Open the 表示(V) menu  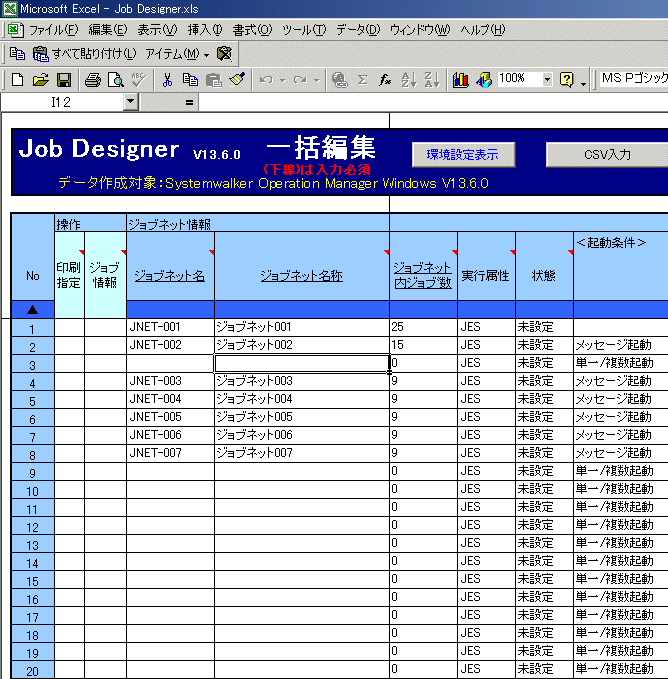157,30
